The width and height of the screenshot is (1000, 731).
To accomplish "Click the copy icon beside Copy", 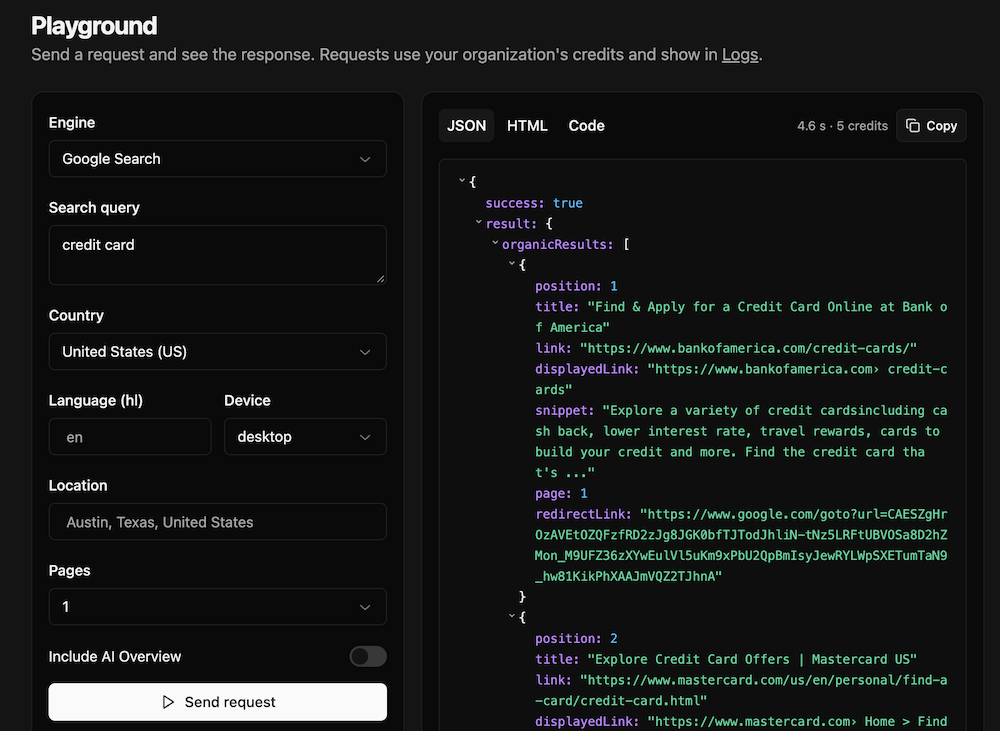I will [x=913, y=126].
